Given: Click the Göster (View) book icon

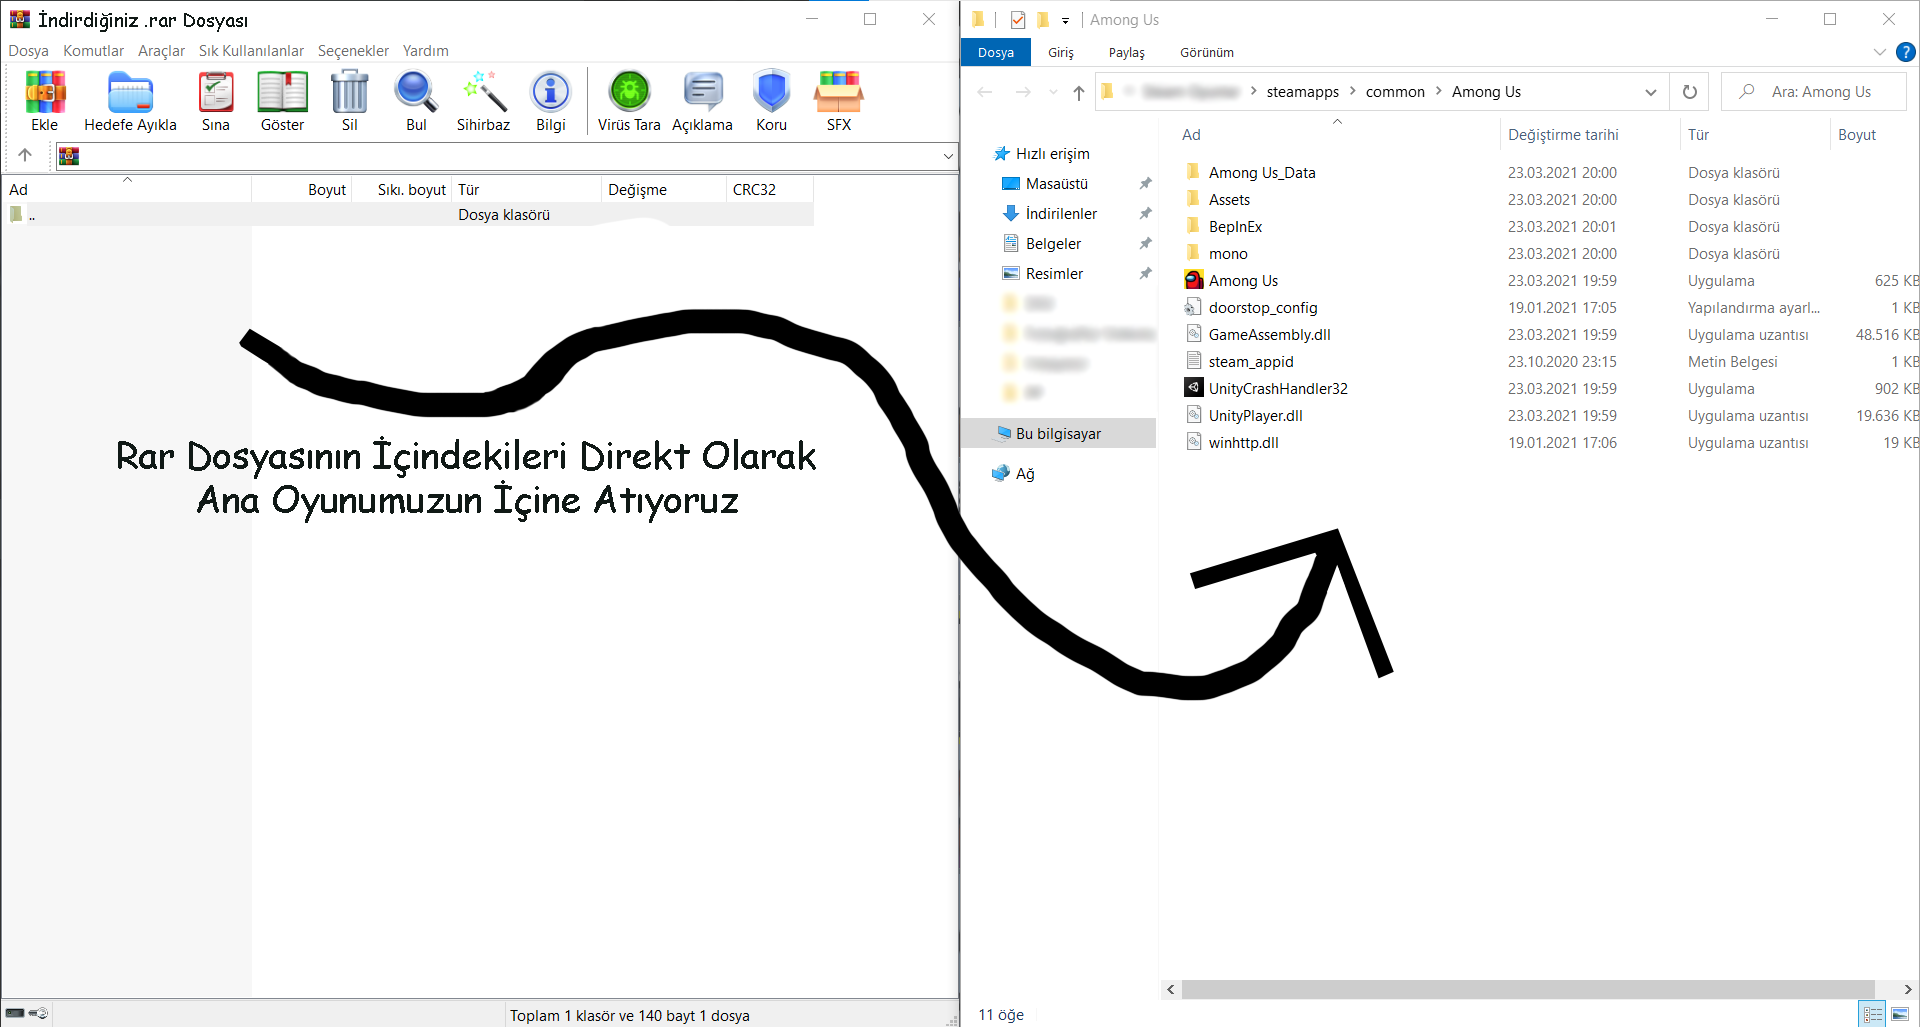Looking at the screenshot, I should pos(283,92).
